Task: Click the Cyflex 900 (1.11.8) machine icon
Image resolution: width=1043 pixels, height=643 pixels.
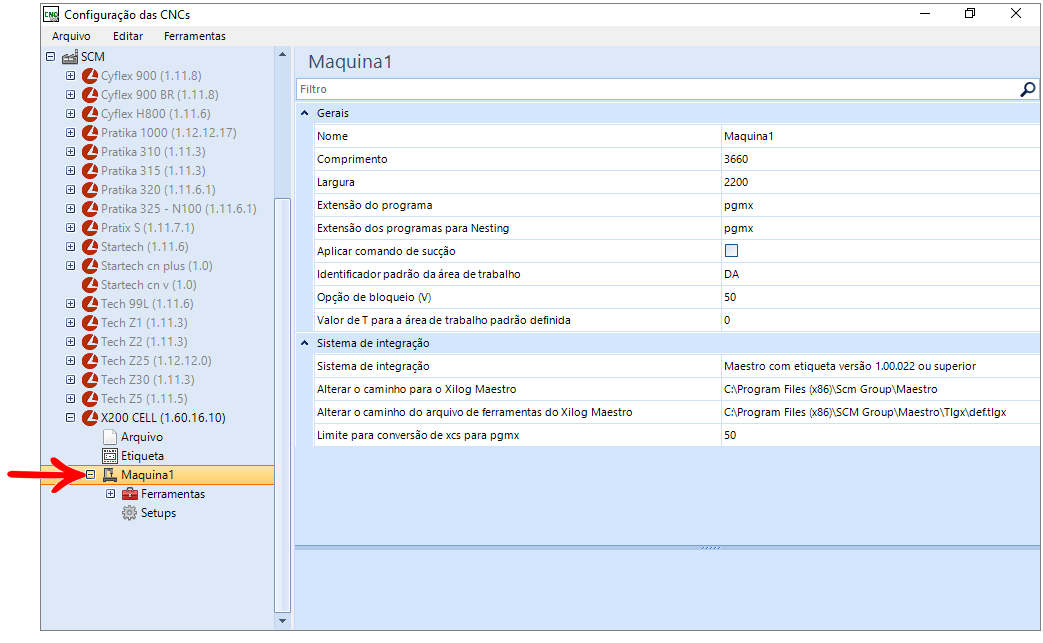Action: point(90,76)
